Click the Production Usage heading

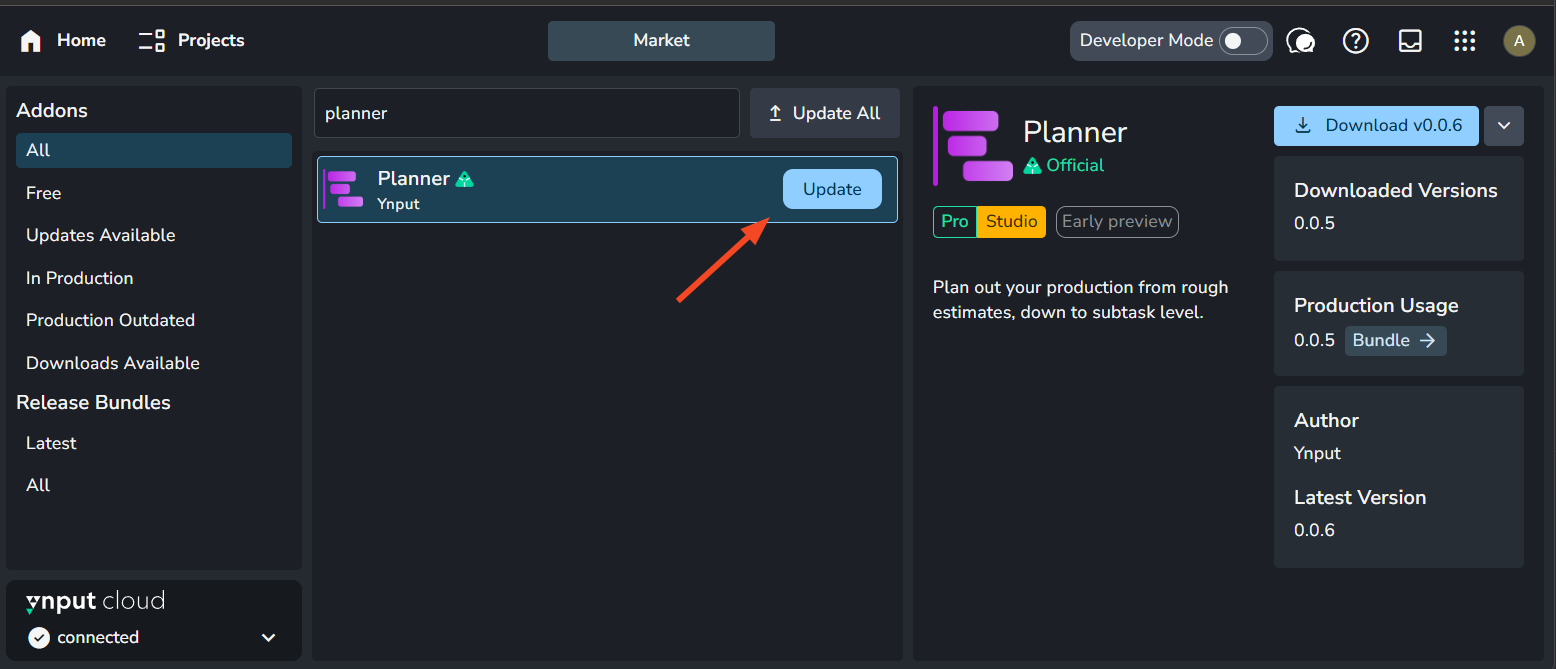click(x=1376, y=305)
